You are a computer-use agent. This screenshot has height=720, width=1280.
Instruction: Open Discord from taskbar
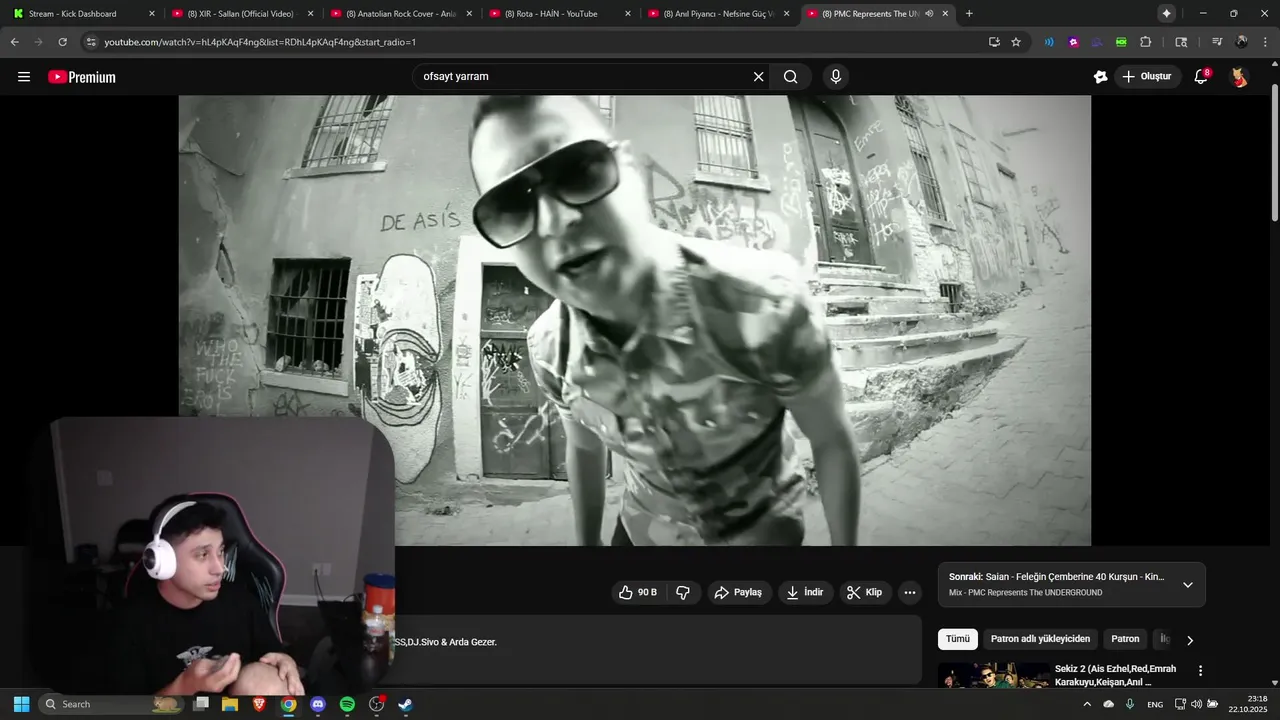[318, 704]
